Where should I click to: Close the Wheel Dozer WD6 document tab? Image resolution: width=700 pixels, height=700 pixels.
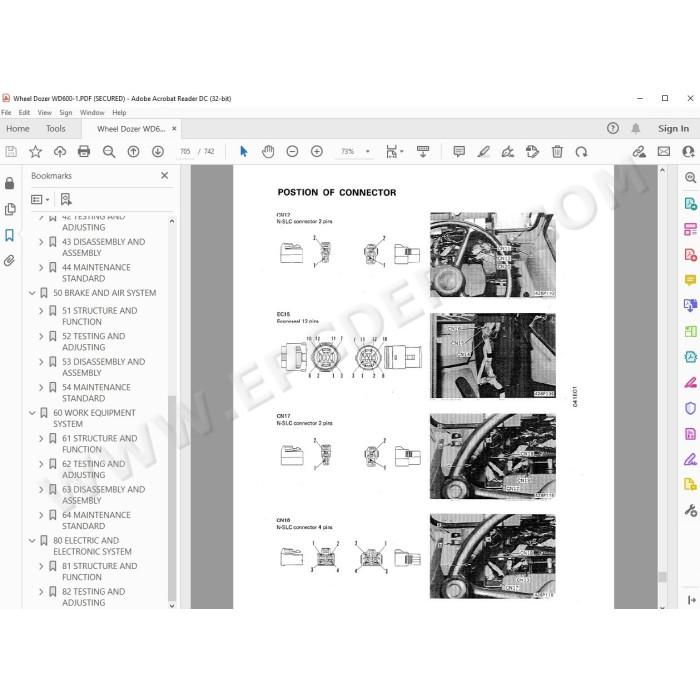click(x=174, y=129)
